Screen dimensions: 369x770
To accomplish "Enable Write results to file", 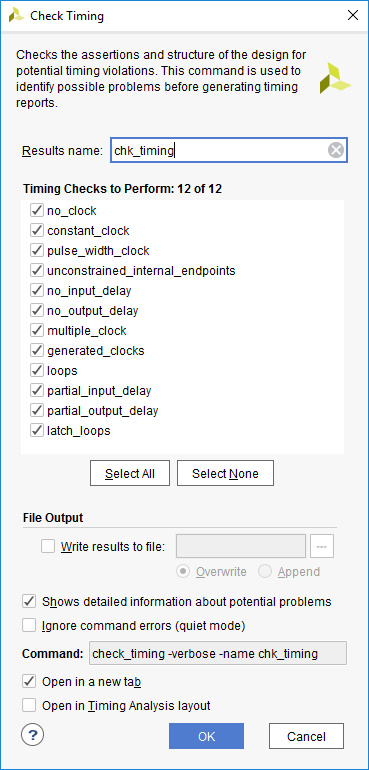I will point(48,546).
